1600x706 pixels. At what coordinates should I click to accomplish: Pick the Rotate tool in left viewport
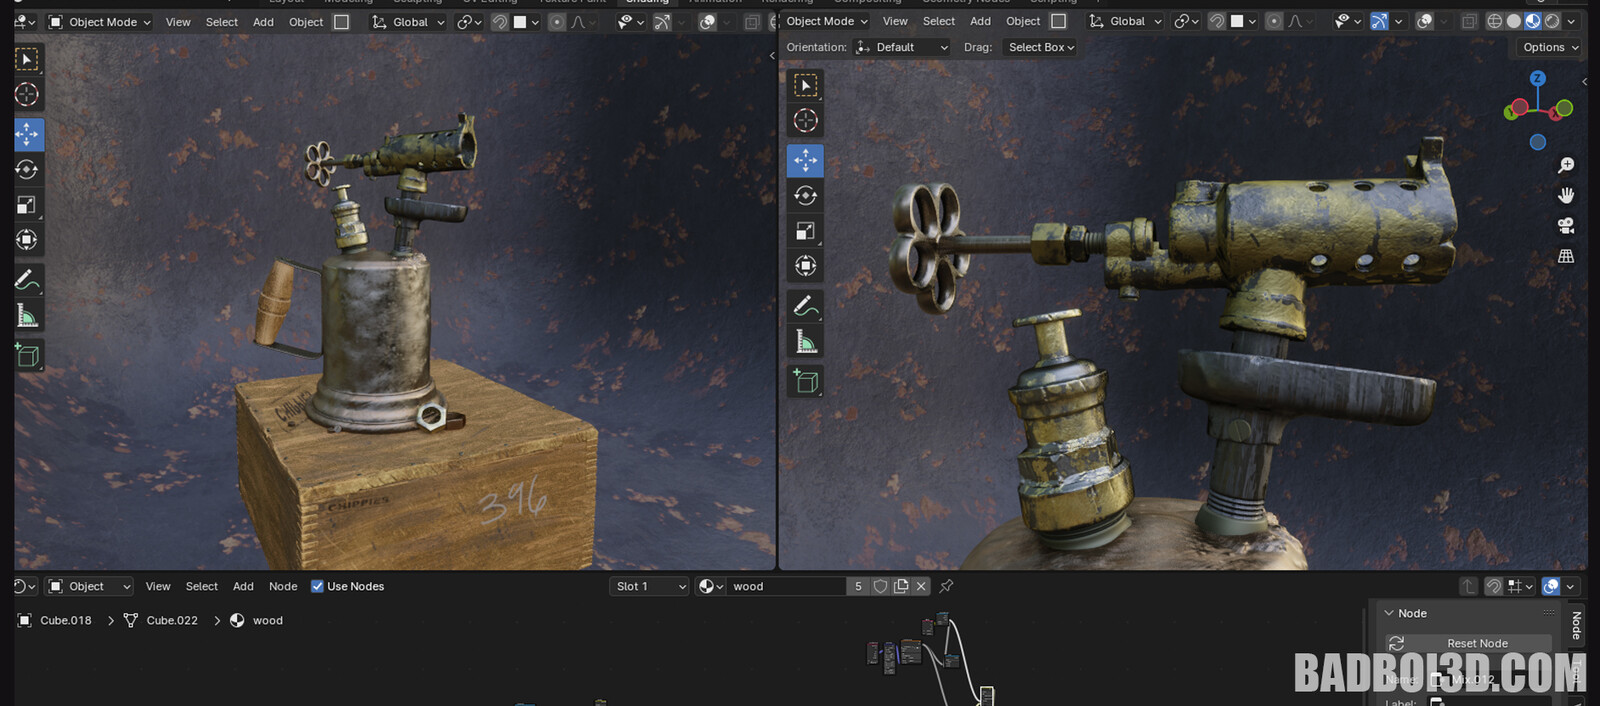click(28, 169)
